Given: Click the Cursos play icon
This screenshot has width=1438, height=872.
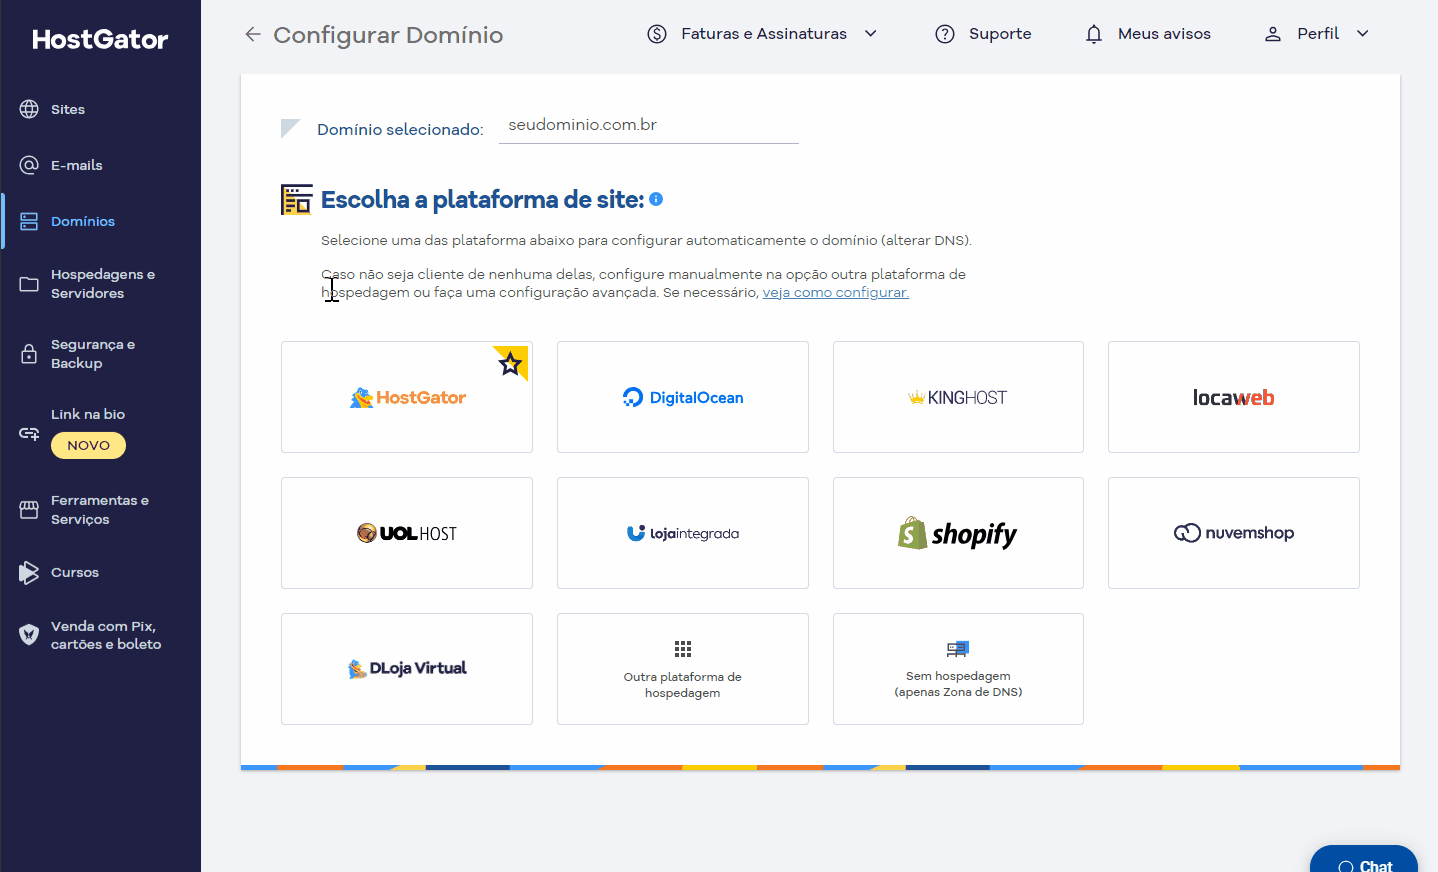Looking at the screenshot, I should 29,573.
